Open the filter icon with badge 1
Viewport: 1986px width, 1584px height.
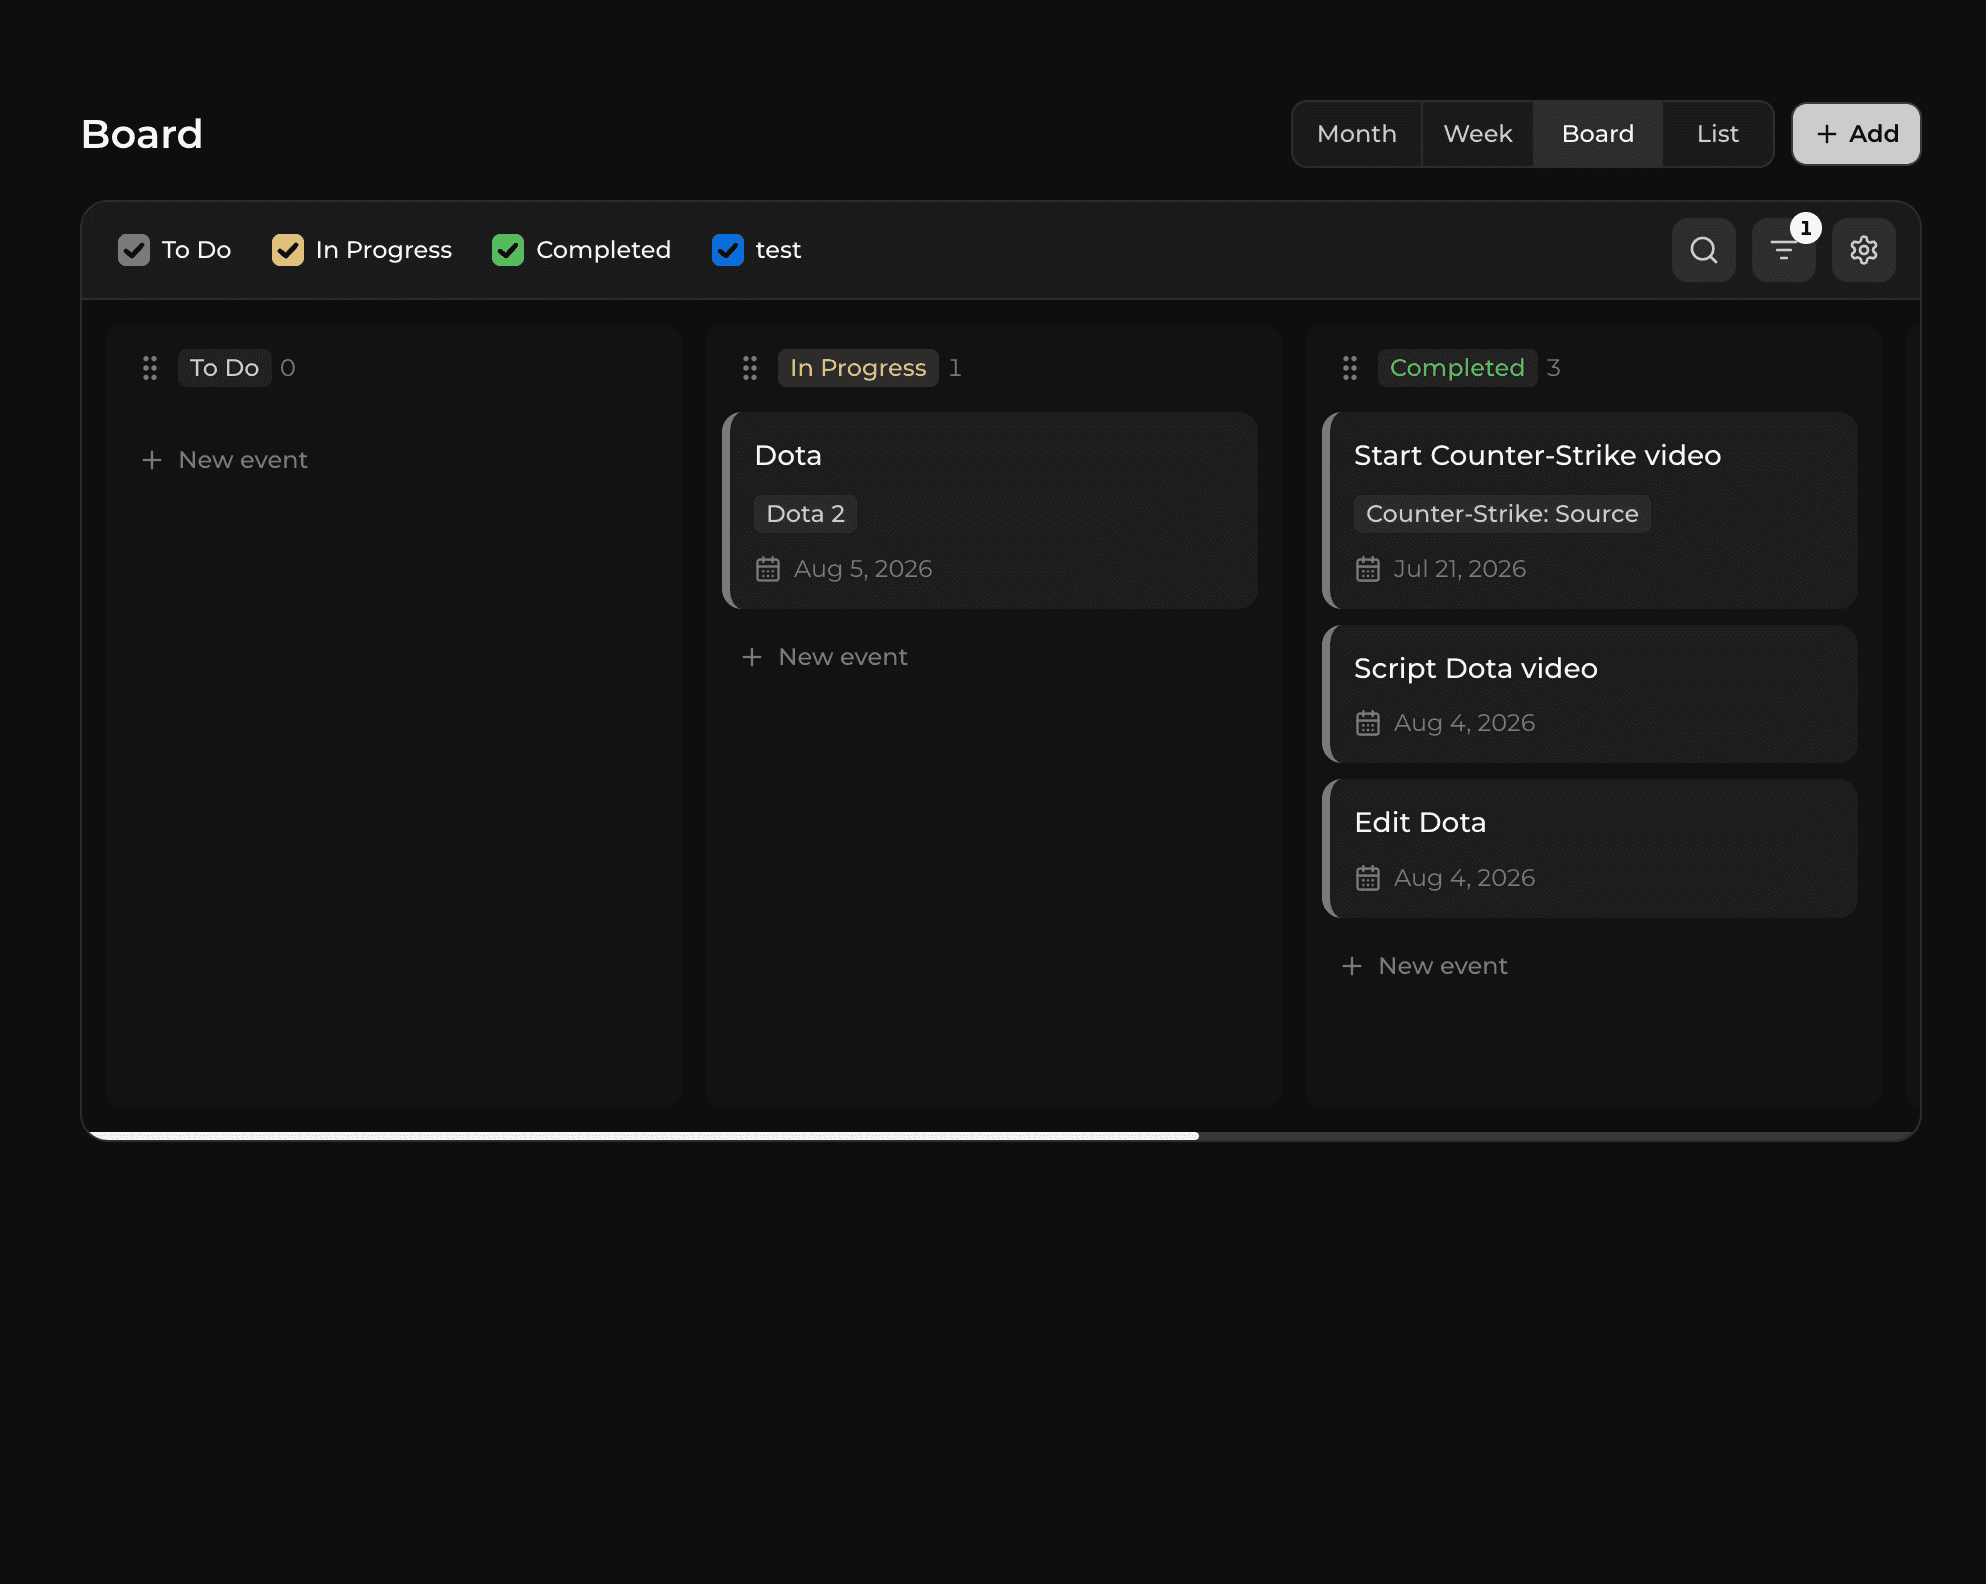(x=1783, y=250)
